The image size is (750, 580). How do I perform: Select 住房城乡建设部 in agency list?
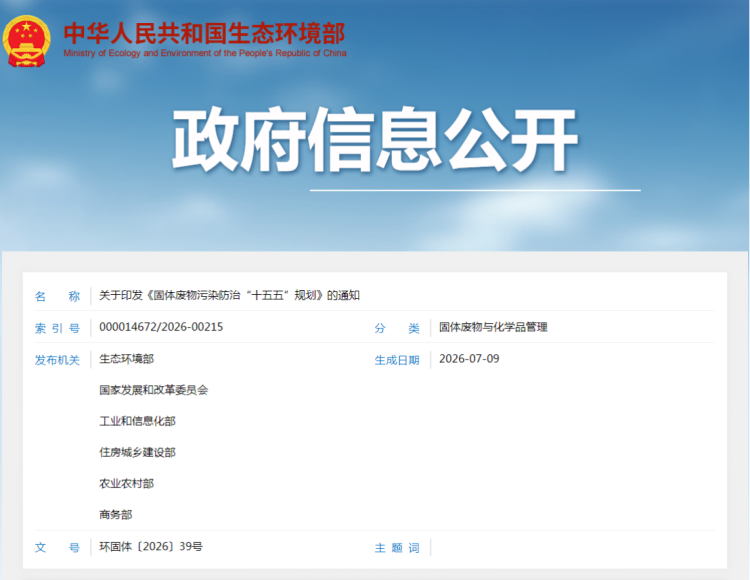point(137,452)
